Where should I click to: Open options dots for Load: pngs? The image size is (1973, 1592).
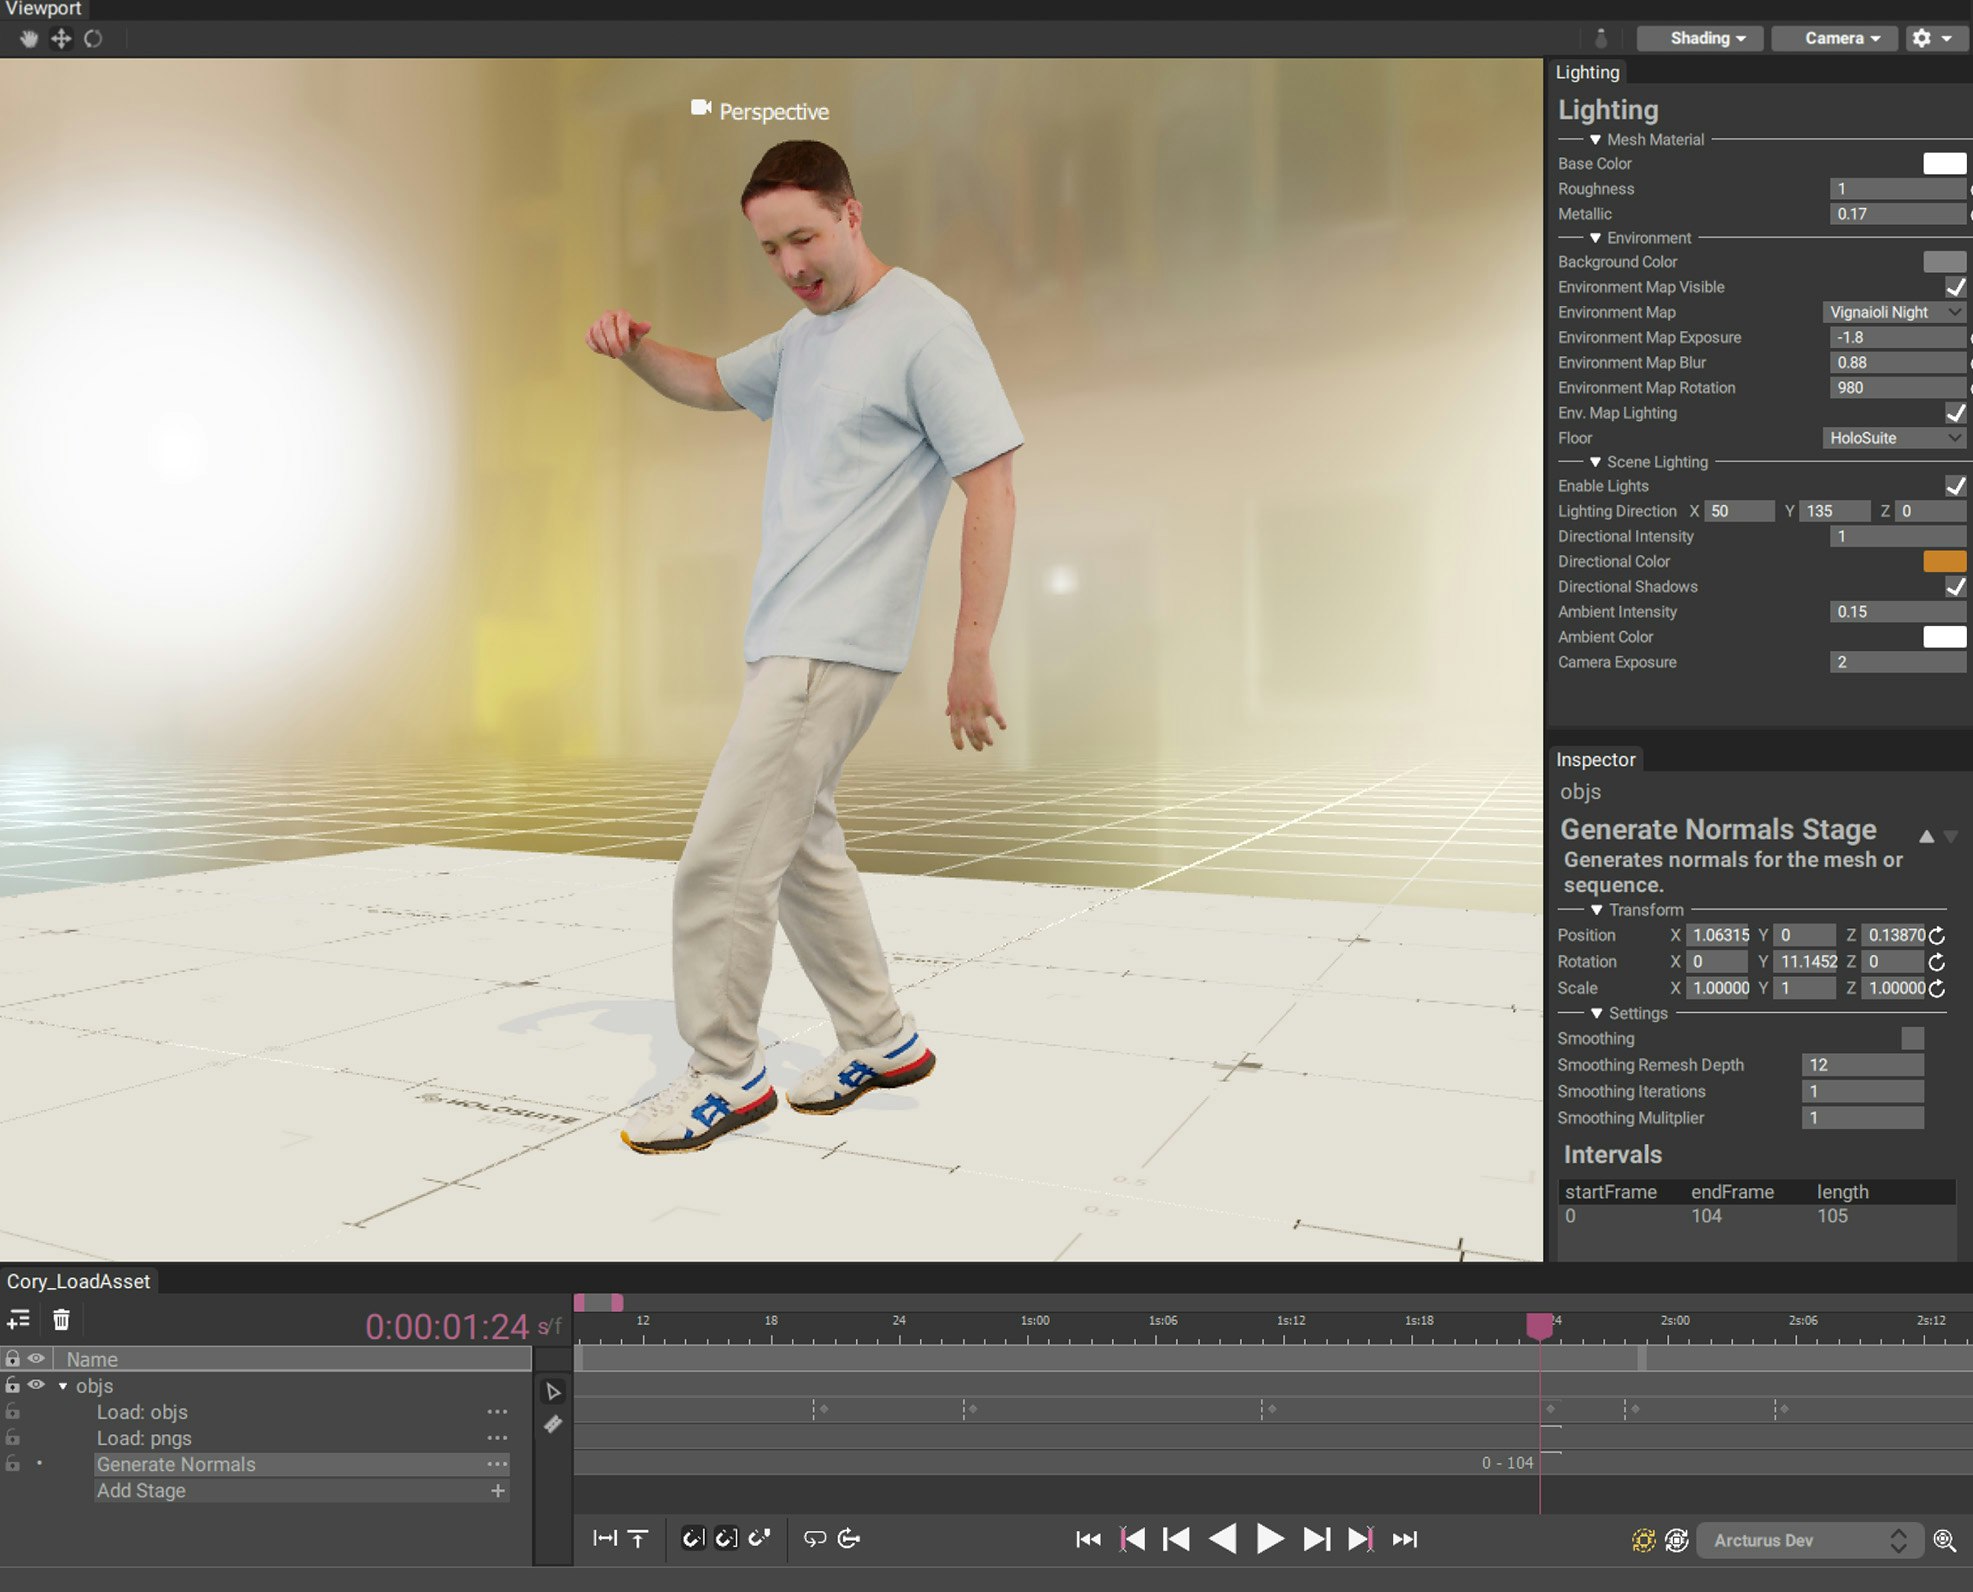pyautogui.click(x=497, y=1438)
